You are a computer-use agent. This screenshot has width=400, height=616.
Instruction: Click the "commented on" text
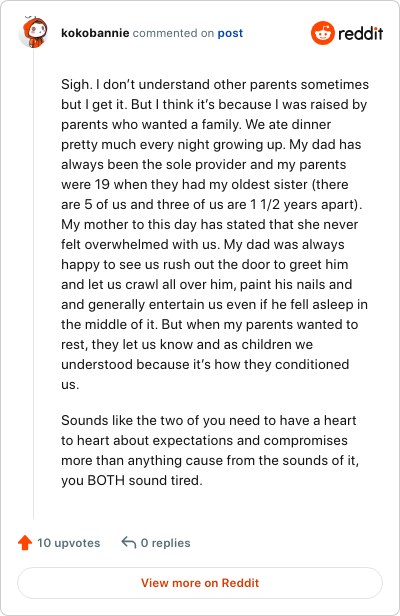coord(173,33)
